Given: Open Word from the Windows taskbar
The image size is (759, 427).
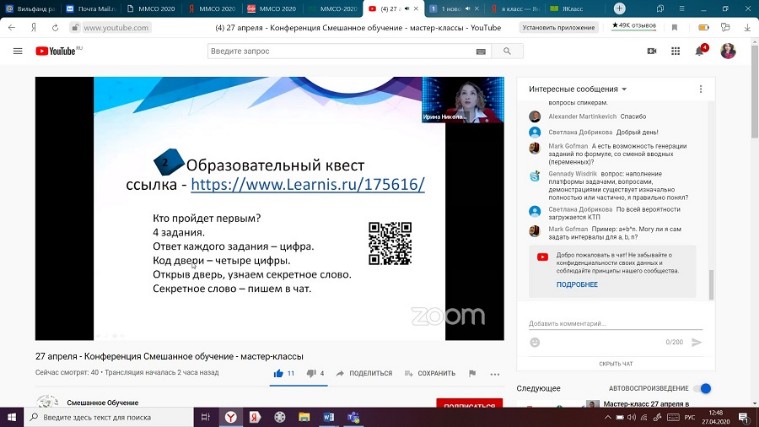Looking at the screenshot, I should (x=327, y=417).
